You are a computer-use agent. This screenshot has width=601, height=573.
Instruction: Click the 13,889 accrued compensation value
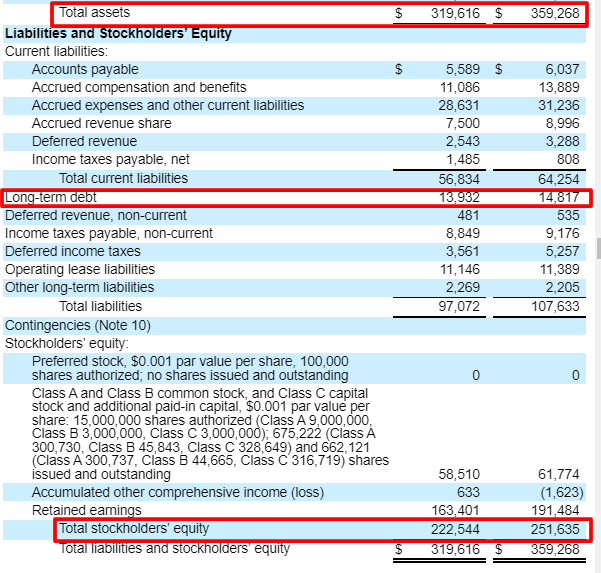pyautogui.click(x=557, y=87)
